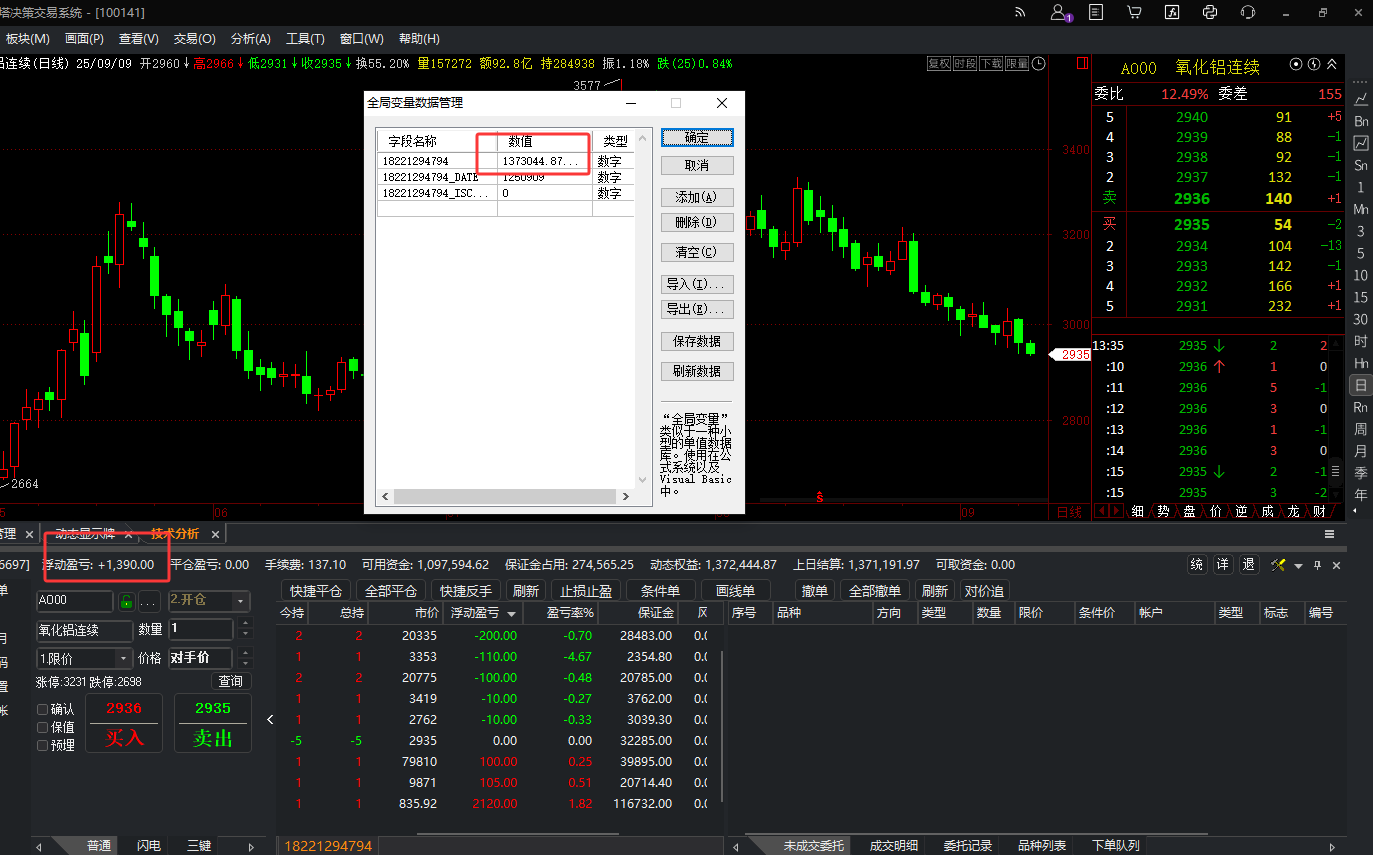Click the ellipsis button beside contract code
This screenshot has width=1373, height=855.
(149, 601)
